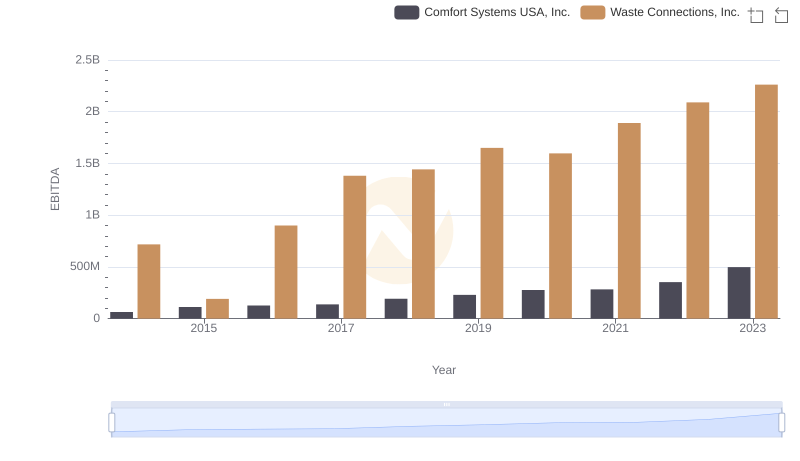Click the '2019' x-axis label

(478, 328)
